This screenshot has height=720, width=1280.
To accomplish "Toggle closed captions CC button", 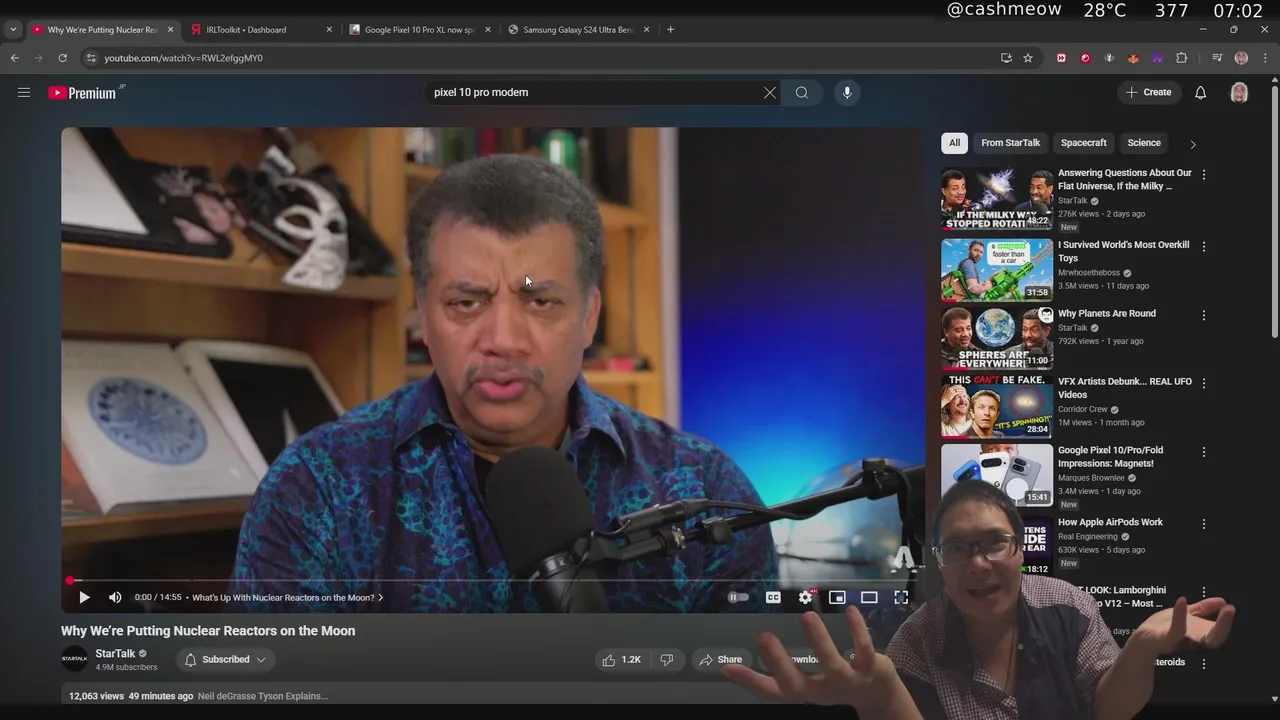I will coord(773,597).
